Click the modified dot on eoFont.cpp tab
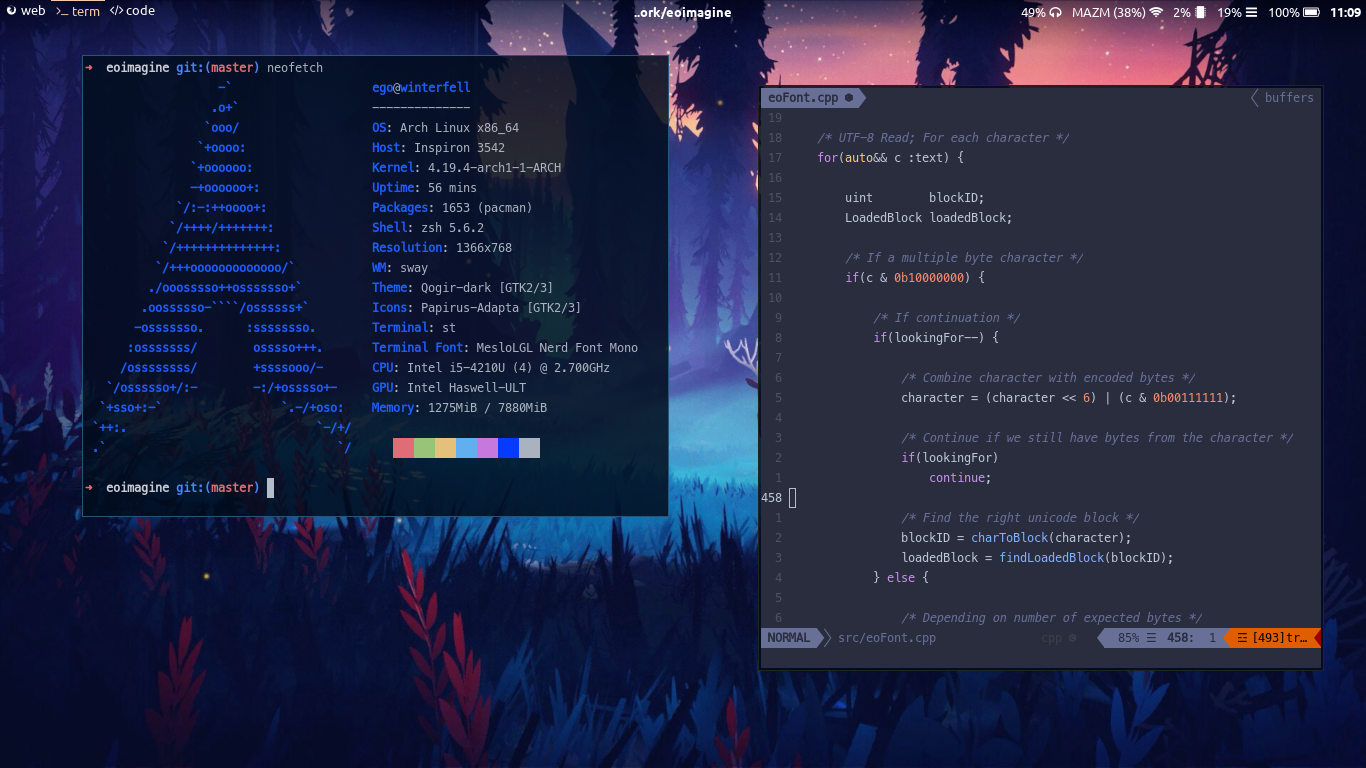This screenshot has height=768, width=1366. (849, 98)
